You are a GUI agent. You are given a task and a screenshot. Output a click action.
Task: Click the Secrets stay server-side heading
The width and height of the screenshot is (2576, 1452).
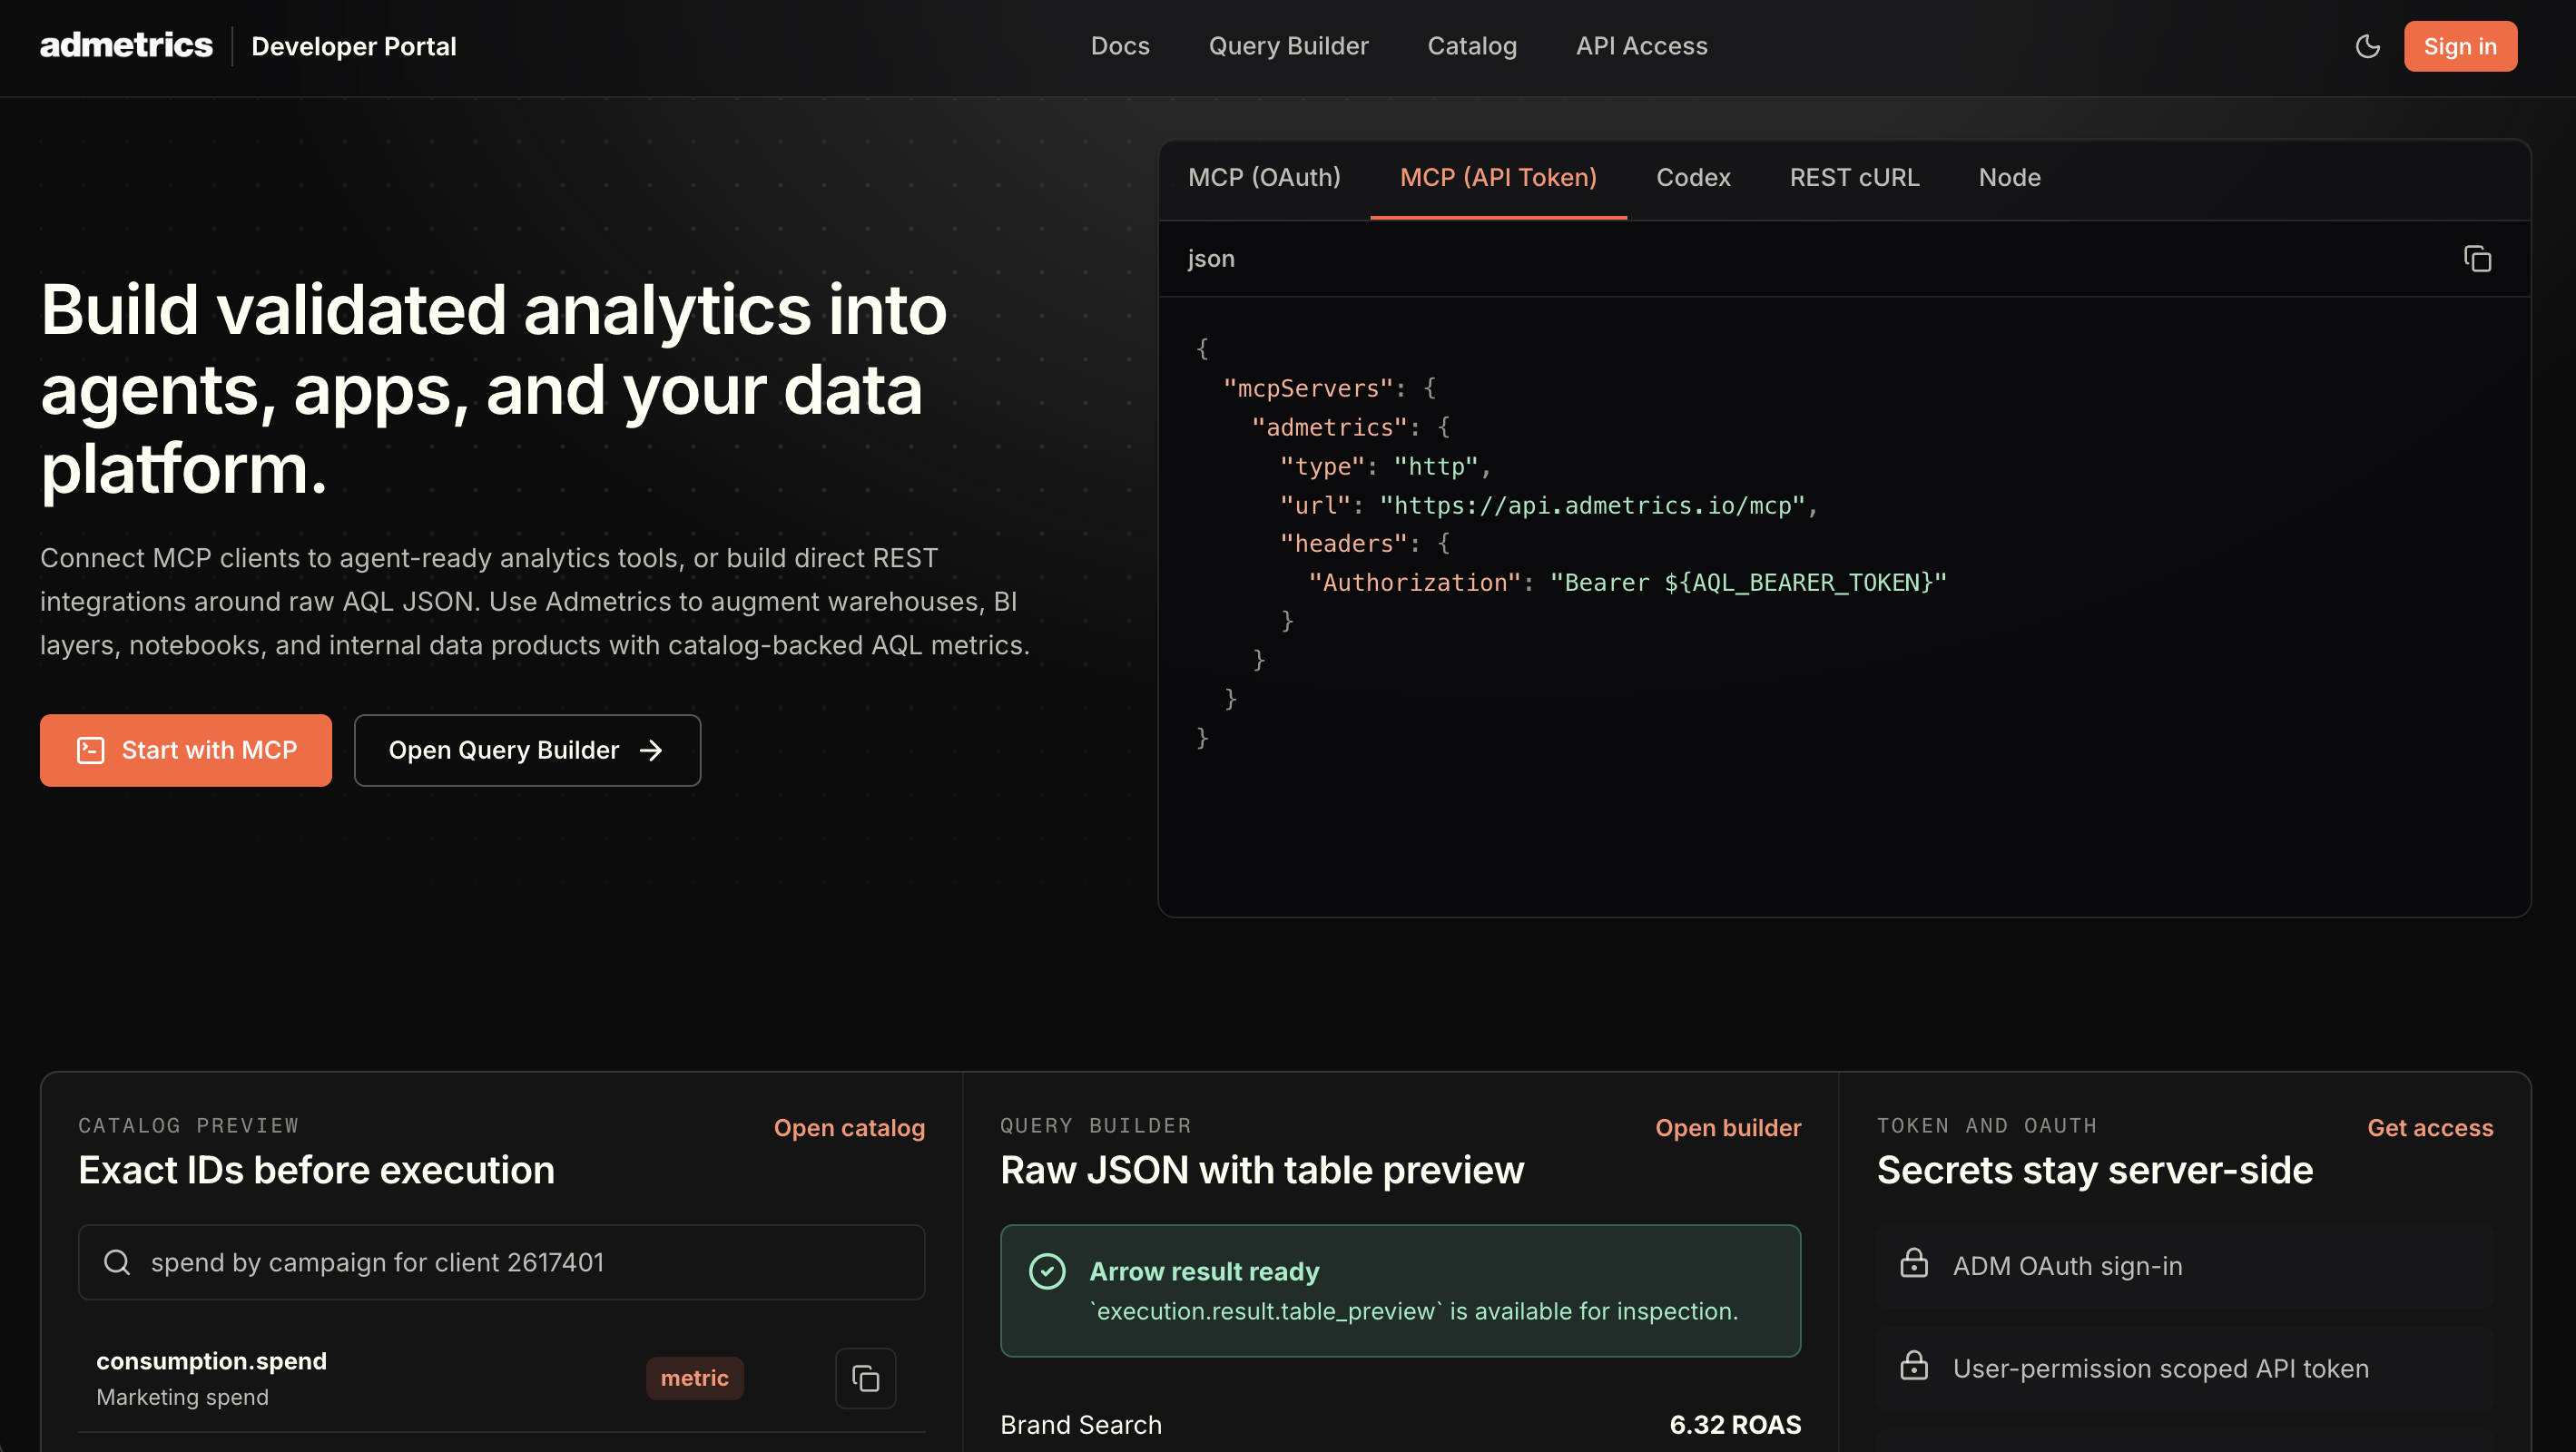point(2095,1170)
